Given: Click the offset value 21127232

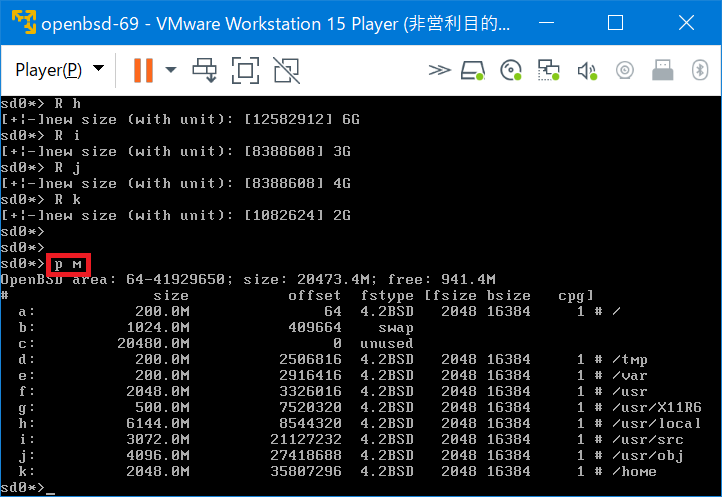Looking at the screenshot, I should click(x=306, y=439).
